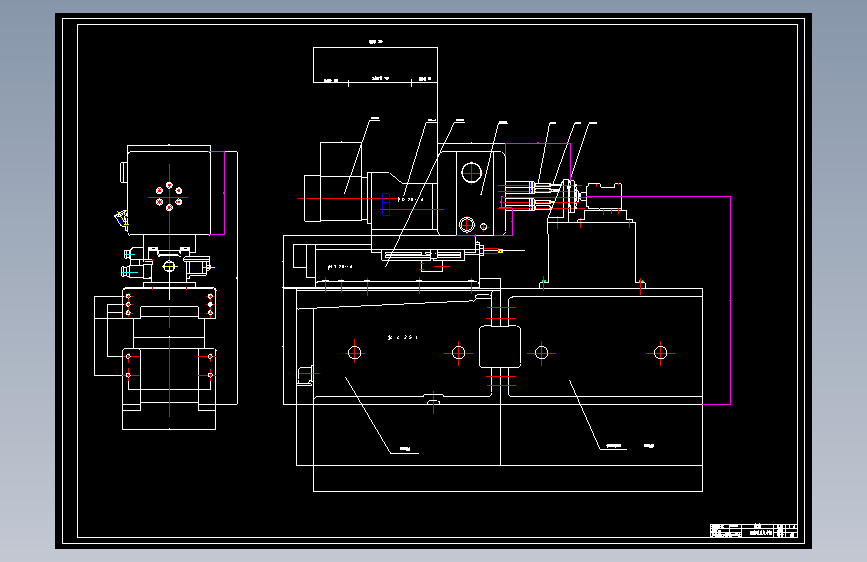Image resolution: width=867 pixels, height=562 pixels.
Task: Click the magenta vertical line on the far right
Action: coord(730,300)
